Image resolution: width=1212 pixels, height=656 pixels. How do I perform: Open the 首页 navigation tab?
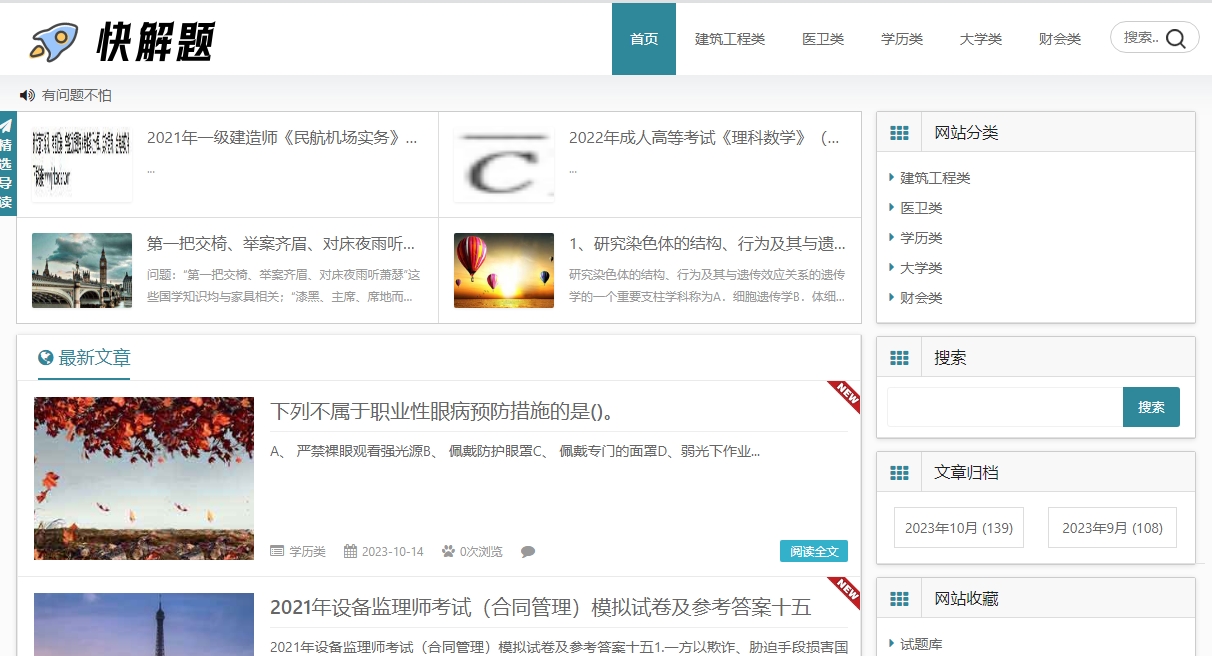(644, 39)
